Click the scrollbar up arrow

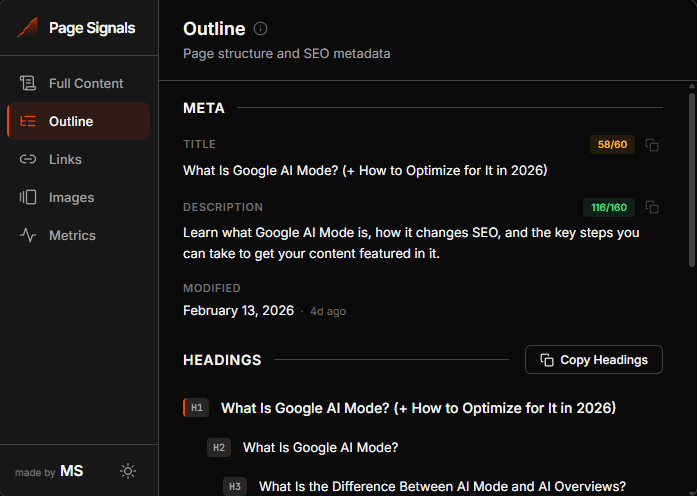[692, 86]
